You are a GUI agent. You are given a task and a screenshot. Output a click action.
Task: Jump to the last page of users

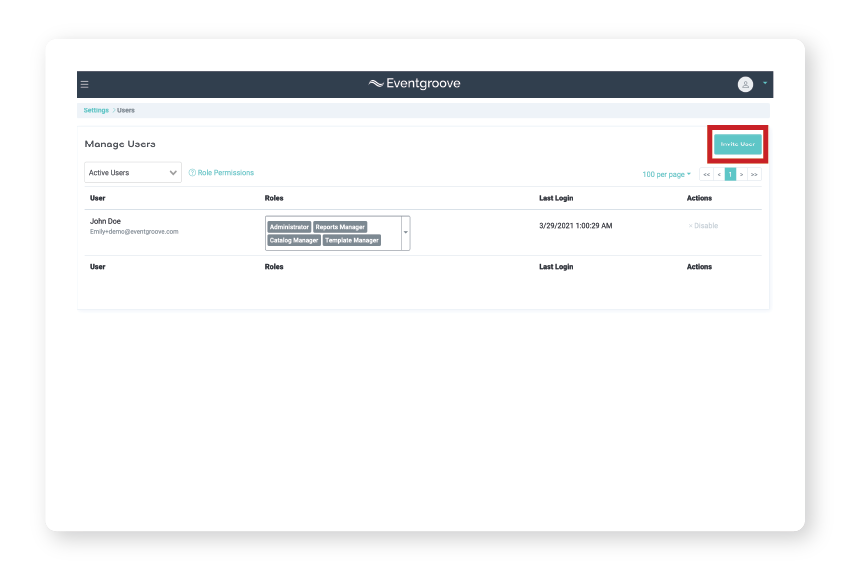[x=754, y=174]
